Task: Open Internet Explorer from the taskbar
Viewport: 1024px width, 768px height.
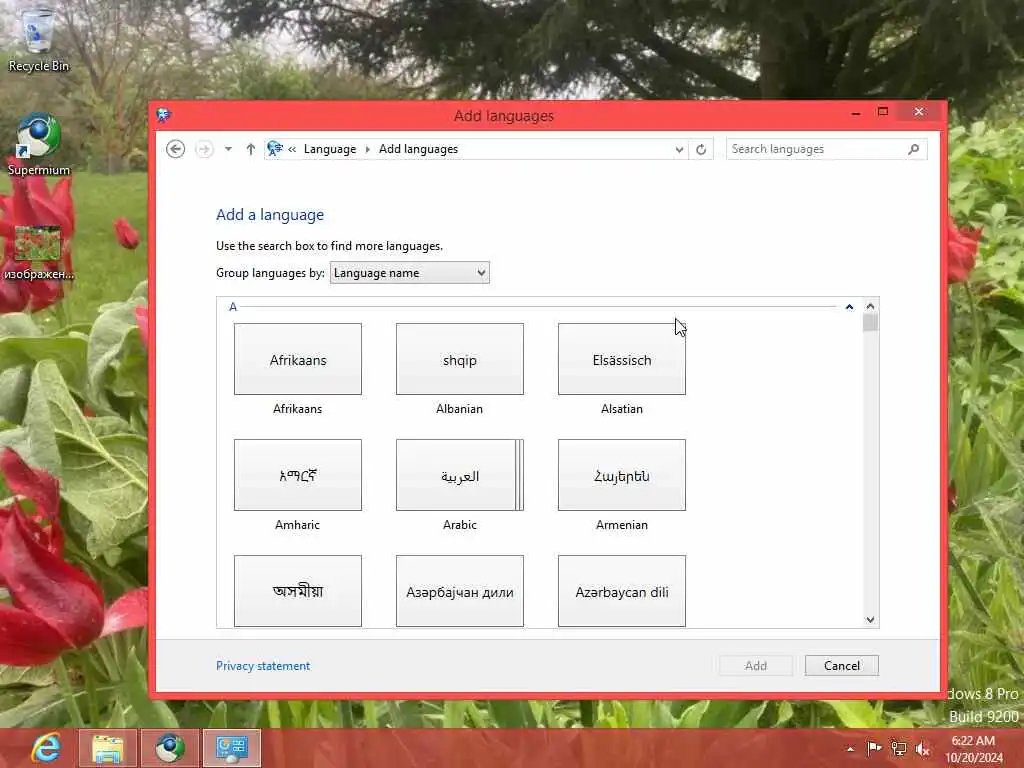Action: (47, 748)
